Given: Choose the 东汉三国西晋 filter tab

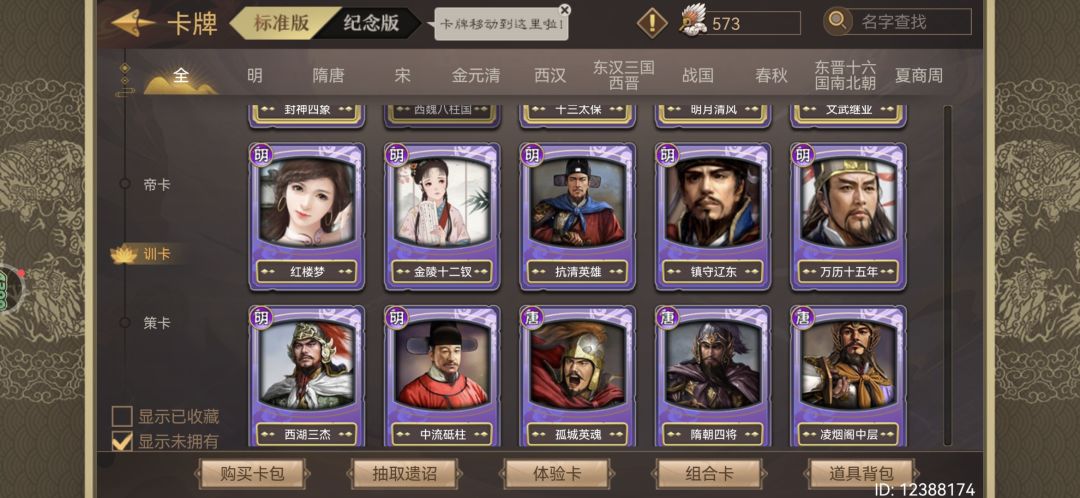Looking at the screenshot, I should pos(623,75).
